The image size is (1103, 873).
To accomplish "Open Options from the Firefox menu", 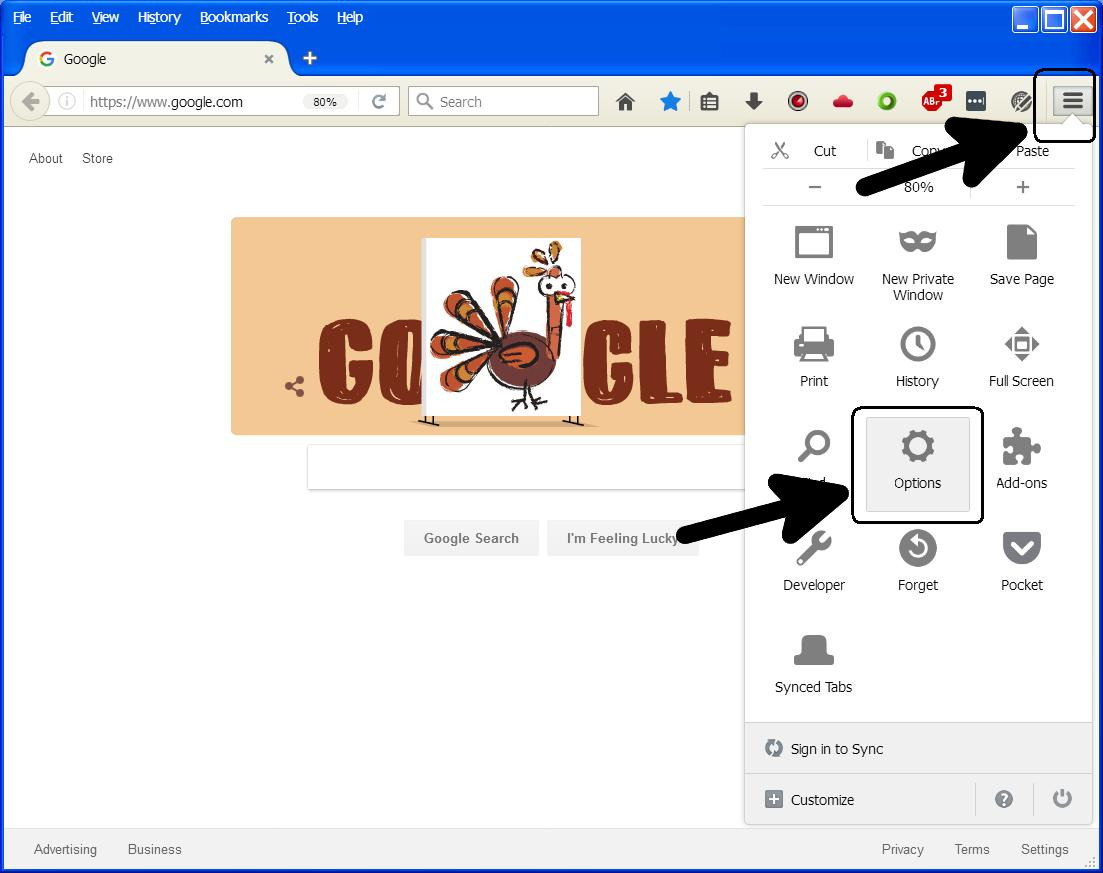I will [917, 463].
